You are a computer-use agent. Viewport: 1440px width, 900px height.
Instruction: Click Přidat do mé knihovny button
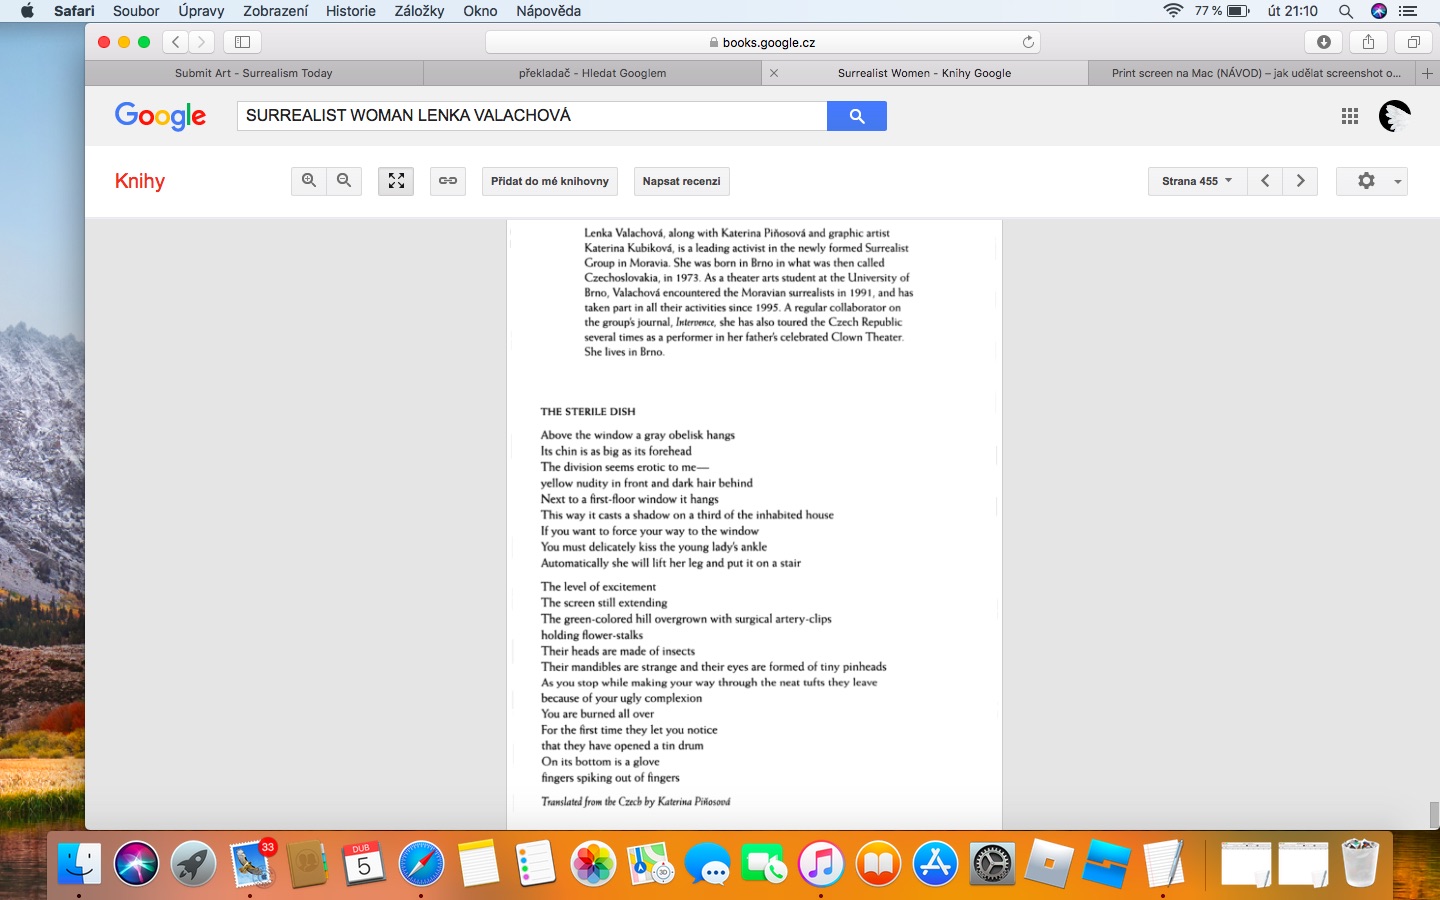[549, 181]
